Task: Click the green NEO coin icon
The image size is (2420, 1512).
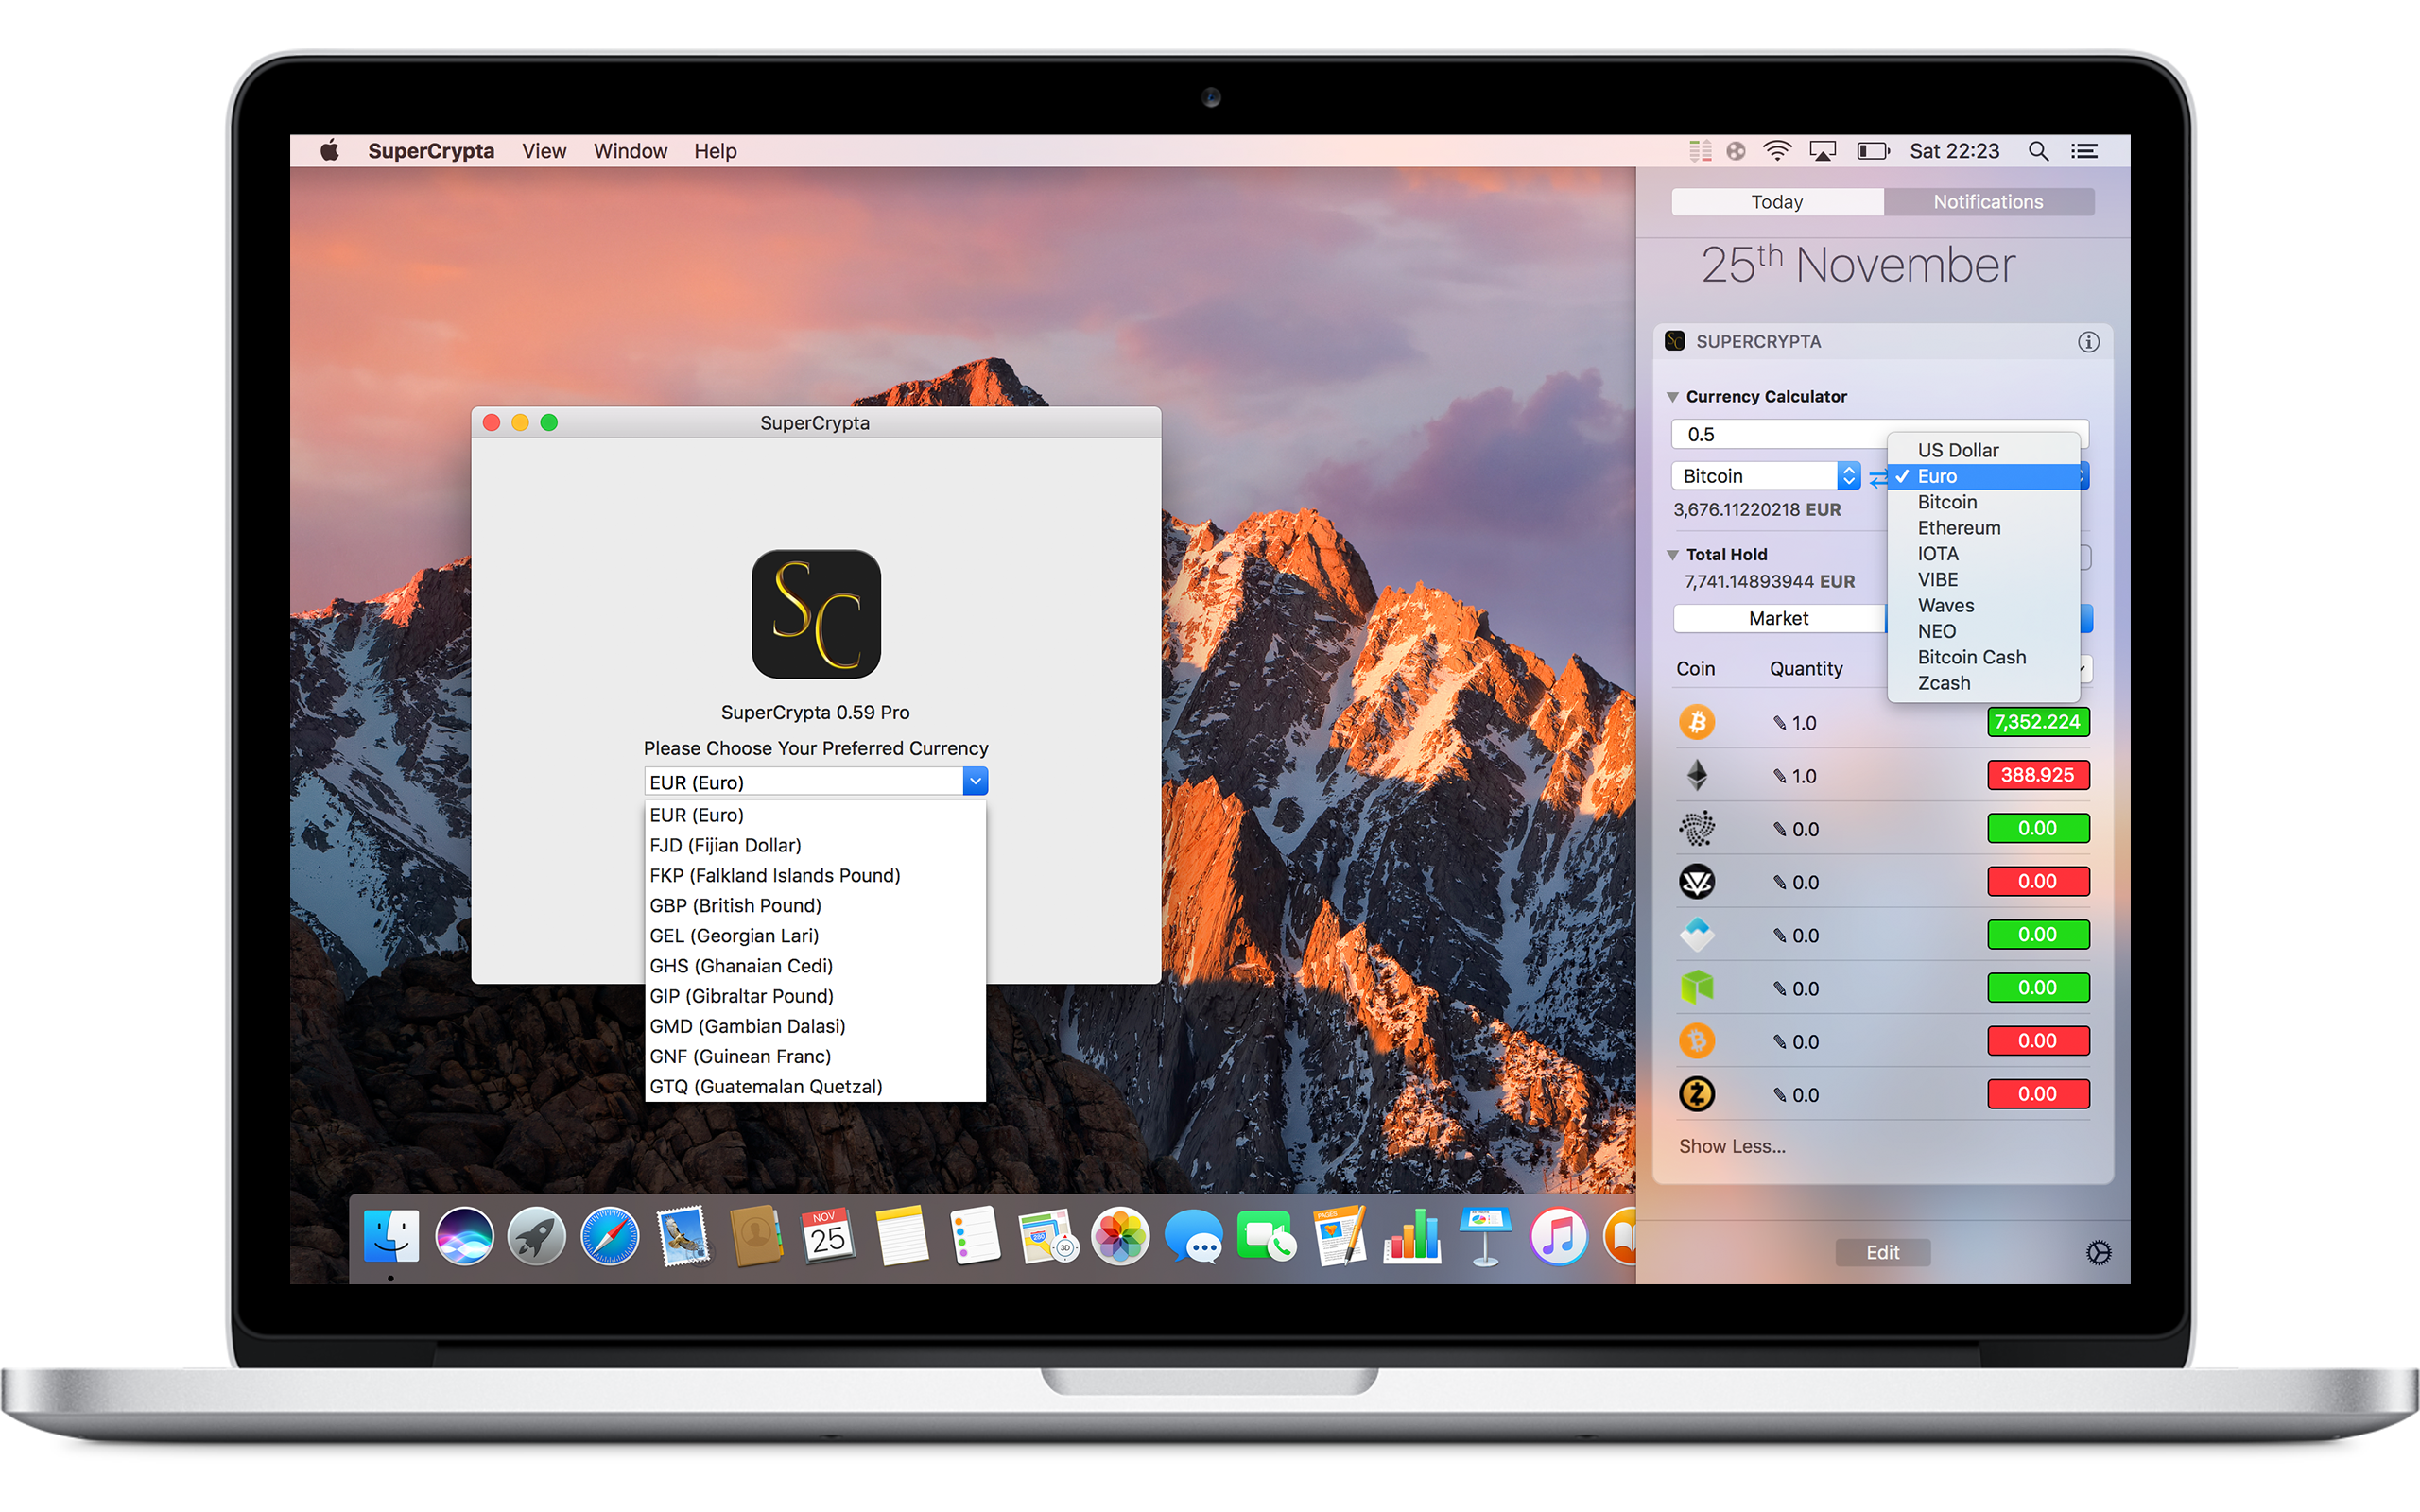Action: (x=1696, y=988)
